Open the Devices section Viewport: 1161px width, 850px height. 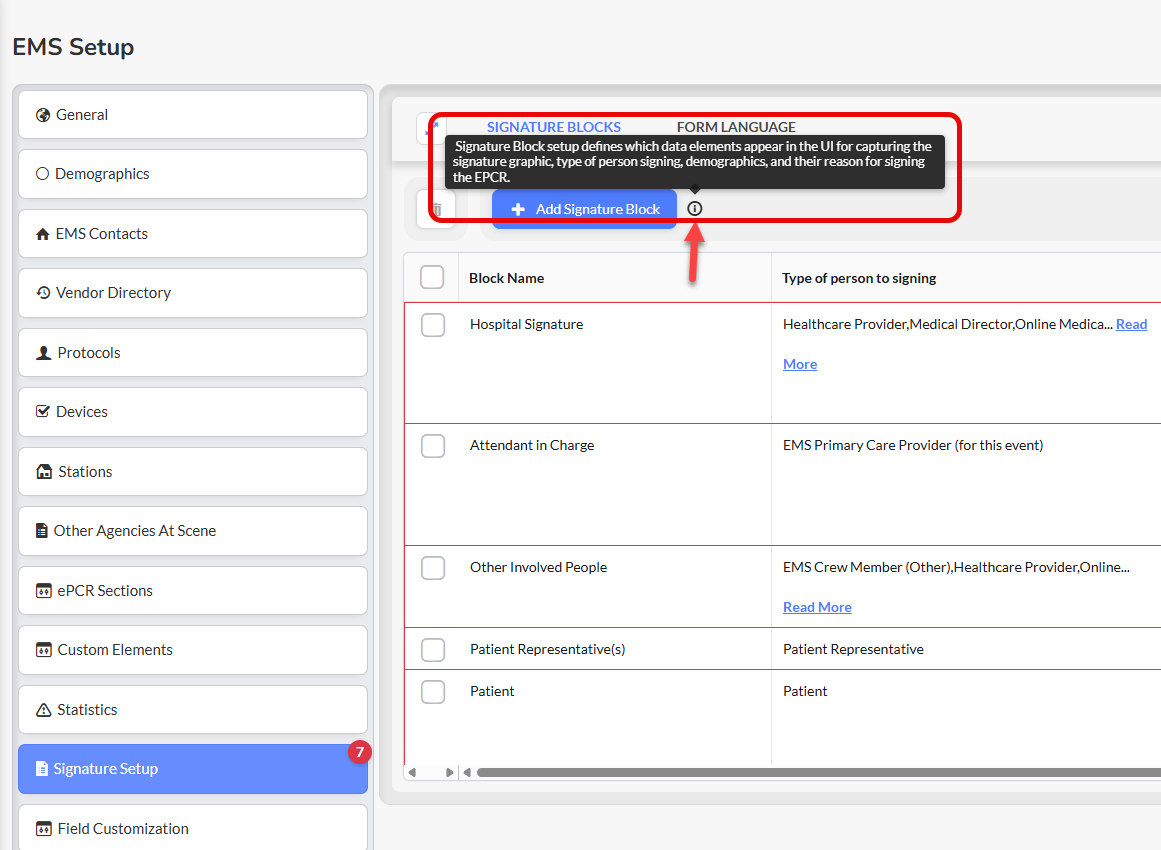click(x=193, y=412)
